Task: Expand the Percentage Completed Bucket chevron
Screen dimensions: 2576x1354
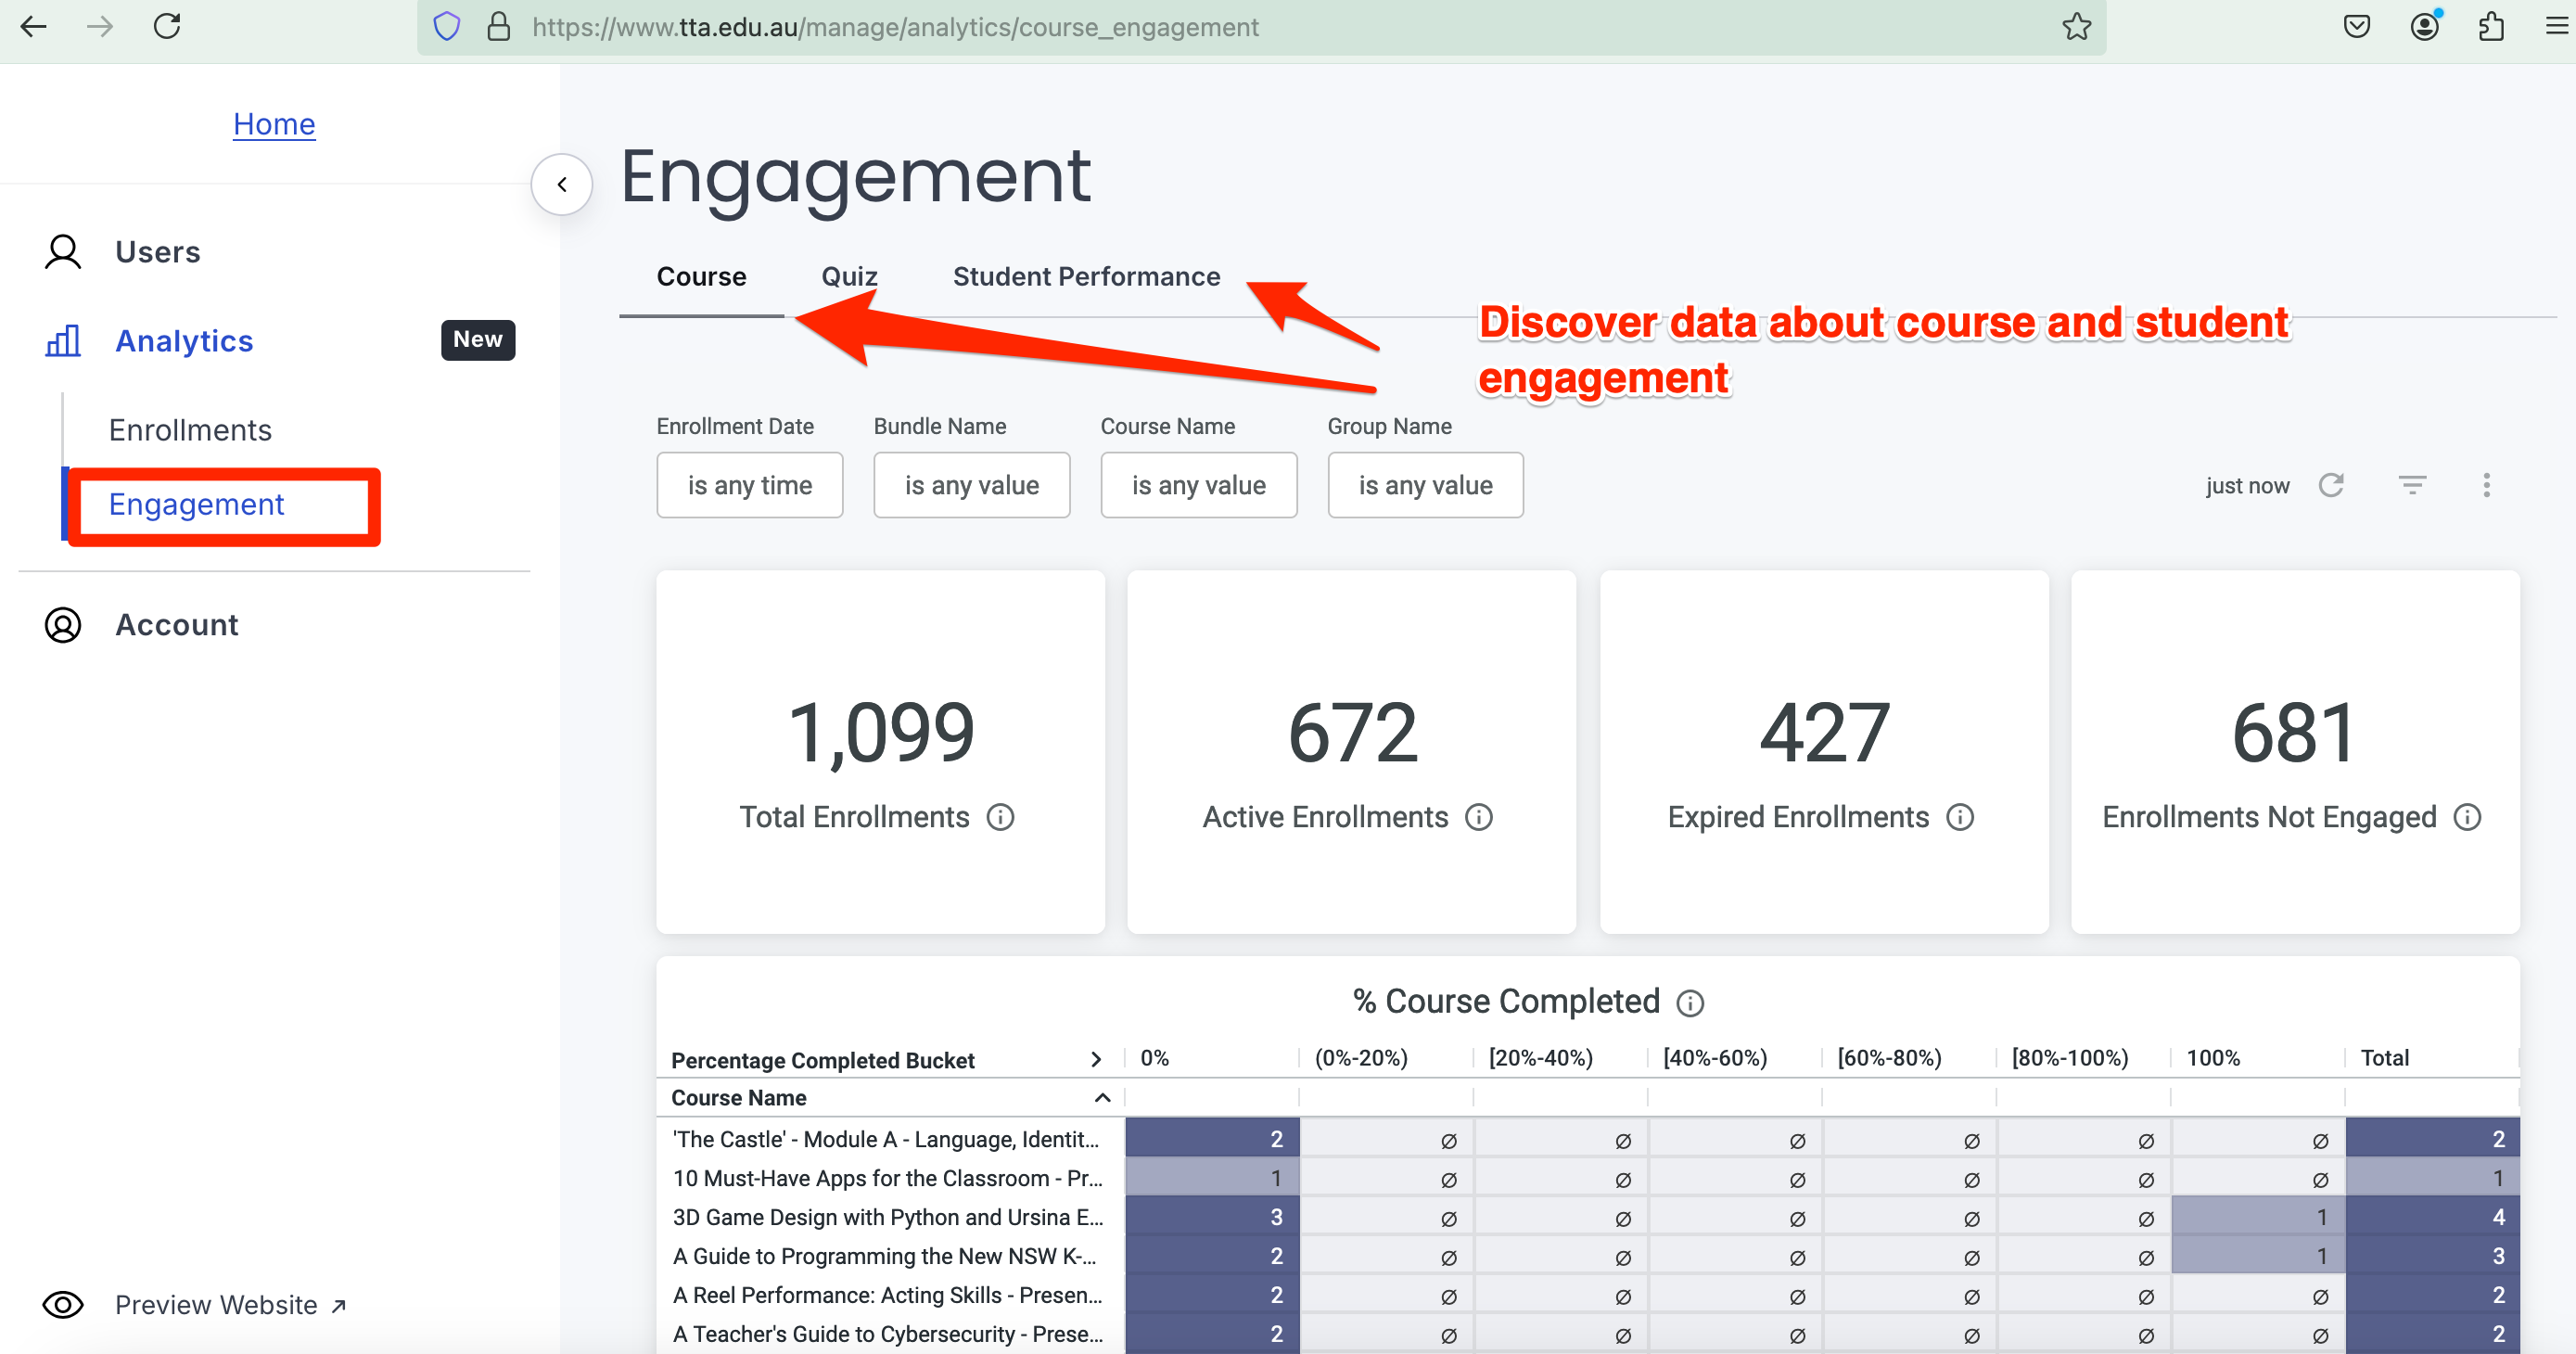Action: click(1096, 1059)
